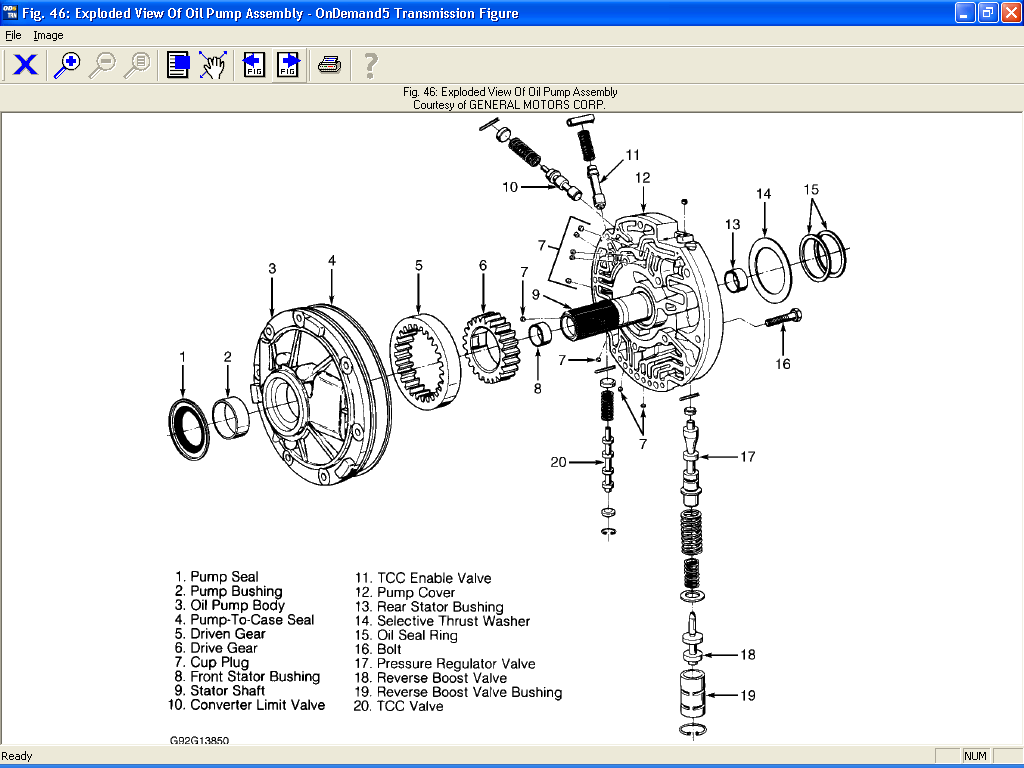The image size is (1024, 768).
Task: Click legend entry '16. Bolt'
Action: pos(378,650)
